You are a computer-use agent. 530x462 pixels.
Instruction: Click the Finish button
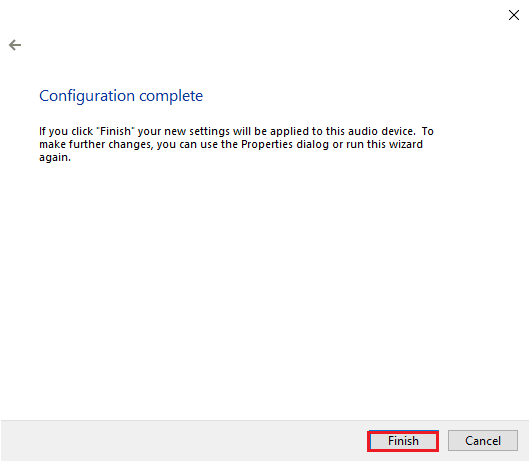tap(403, 441)
